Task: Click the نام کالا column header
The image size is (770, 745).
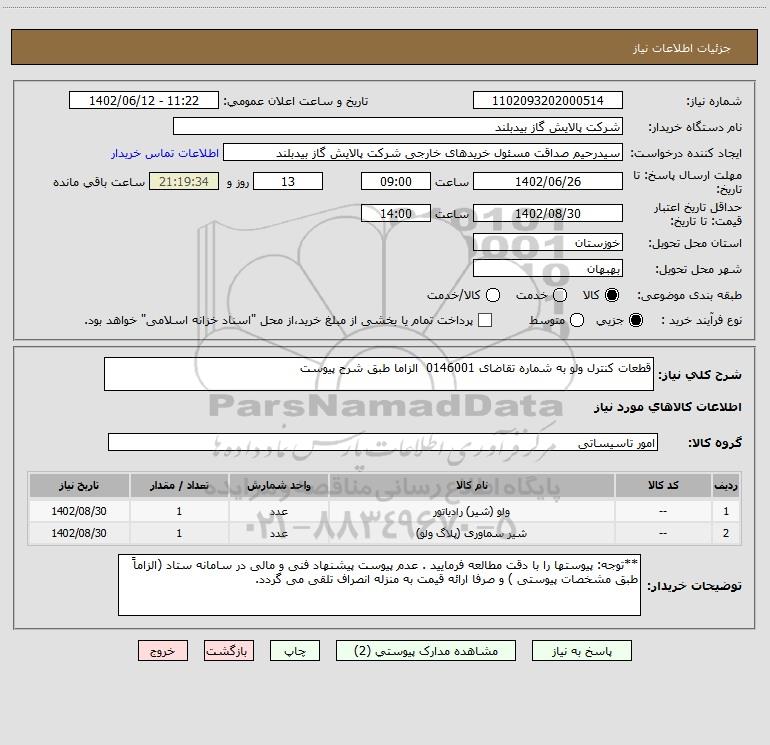Action: (472, 485)
